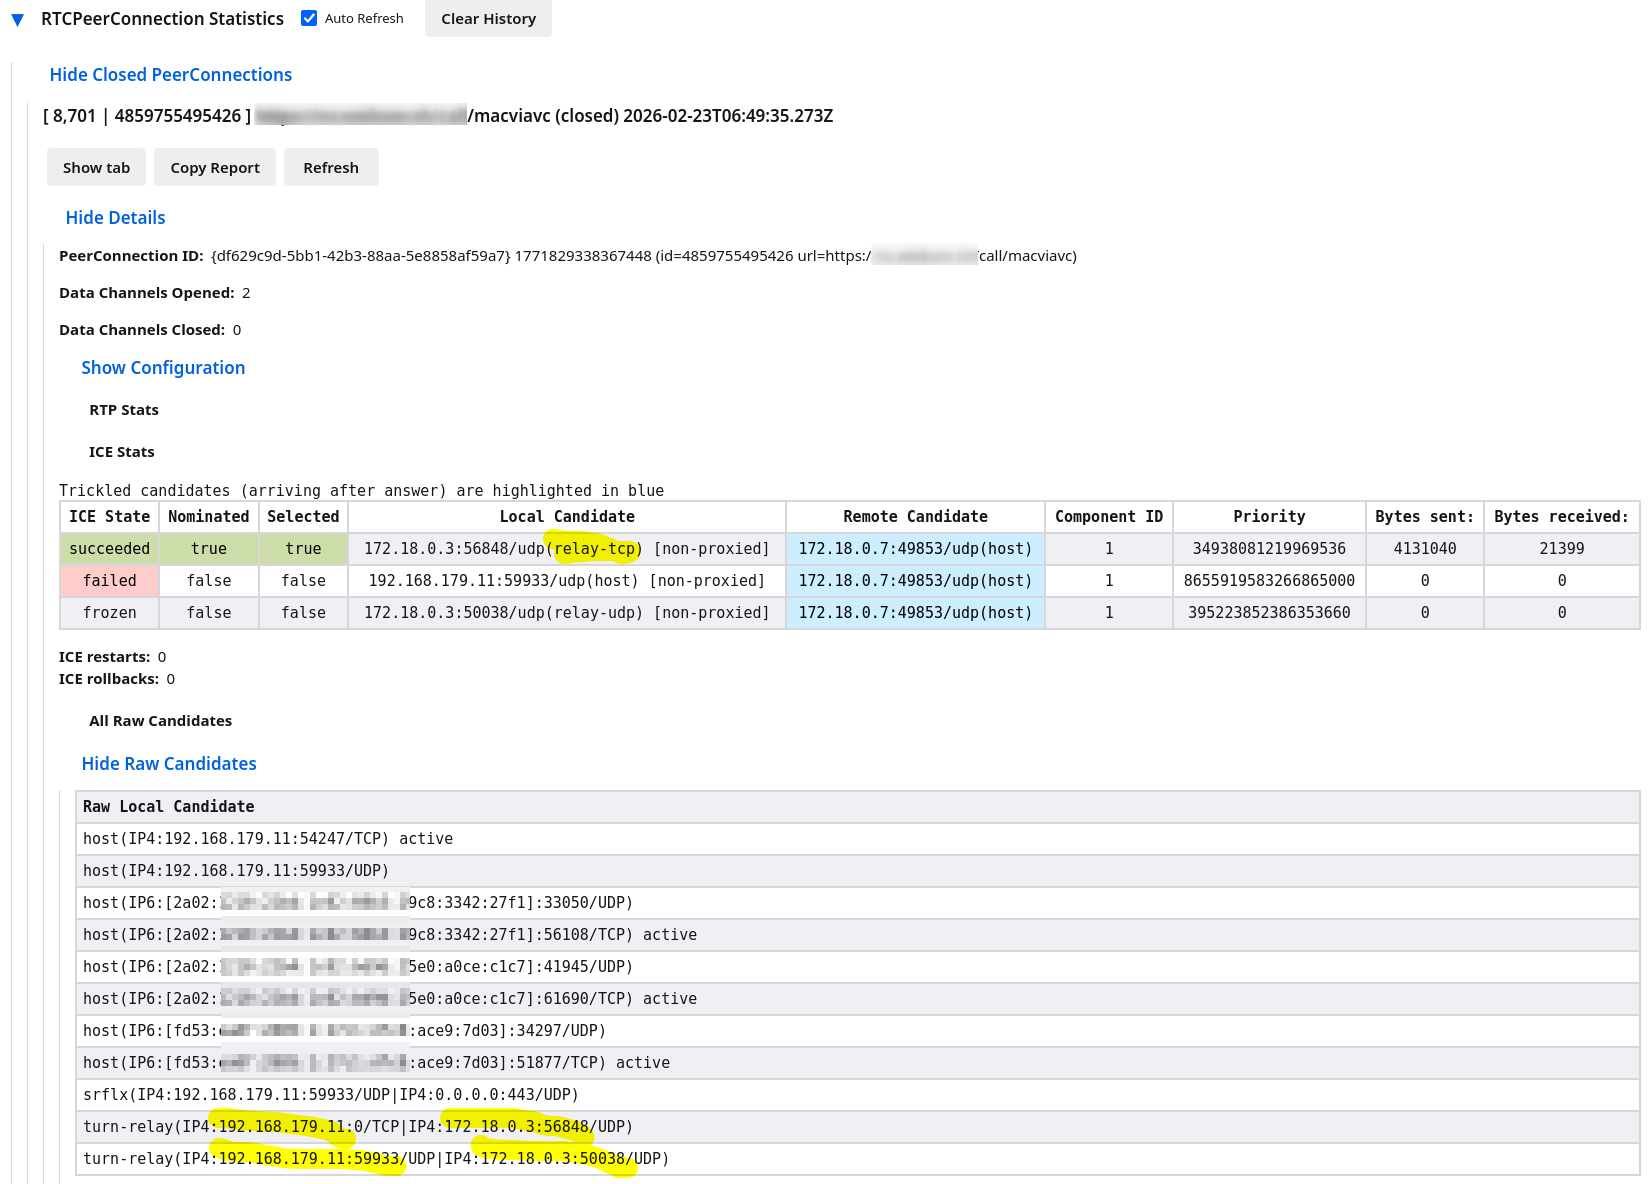Click Hide Closed PeerConnections link

170,75
